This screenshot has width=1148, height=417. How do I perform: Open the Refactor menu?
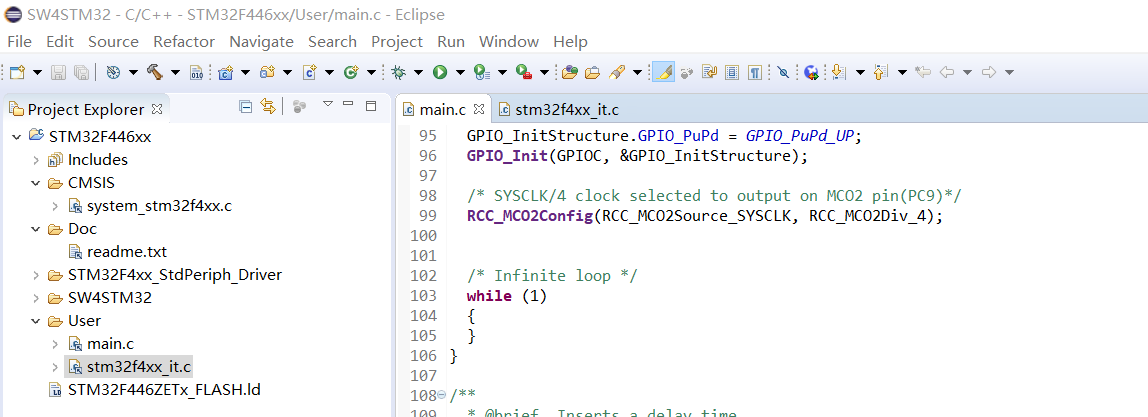[184, 42]
